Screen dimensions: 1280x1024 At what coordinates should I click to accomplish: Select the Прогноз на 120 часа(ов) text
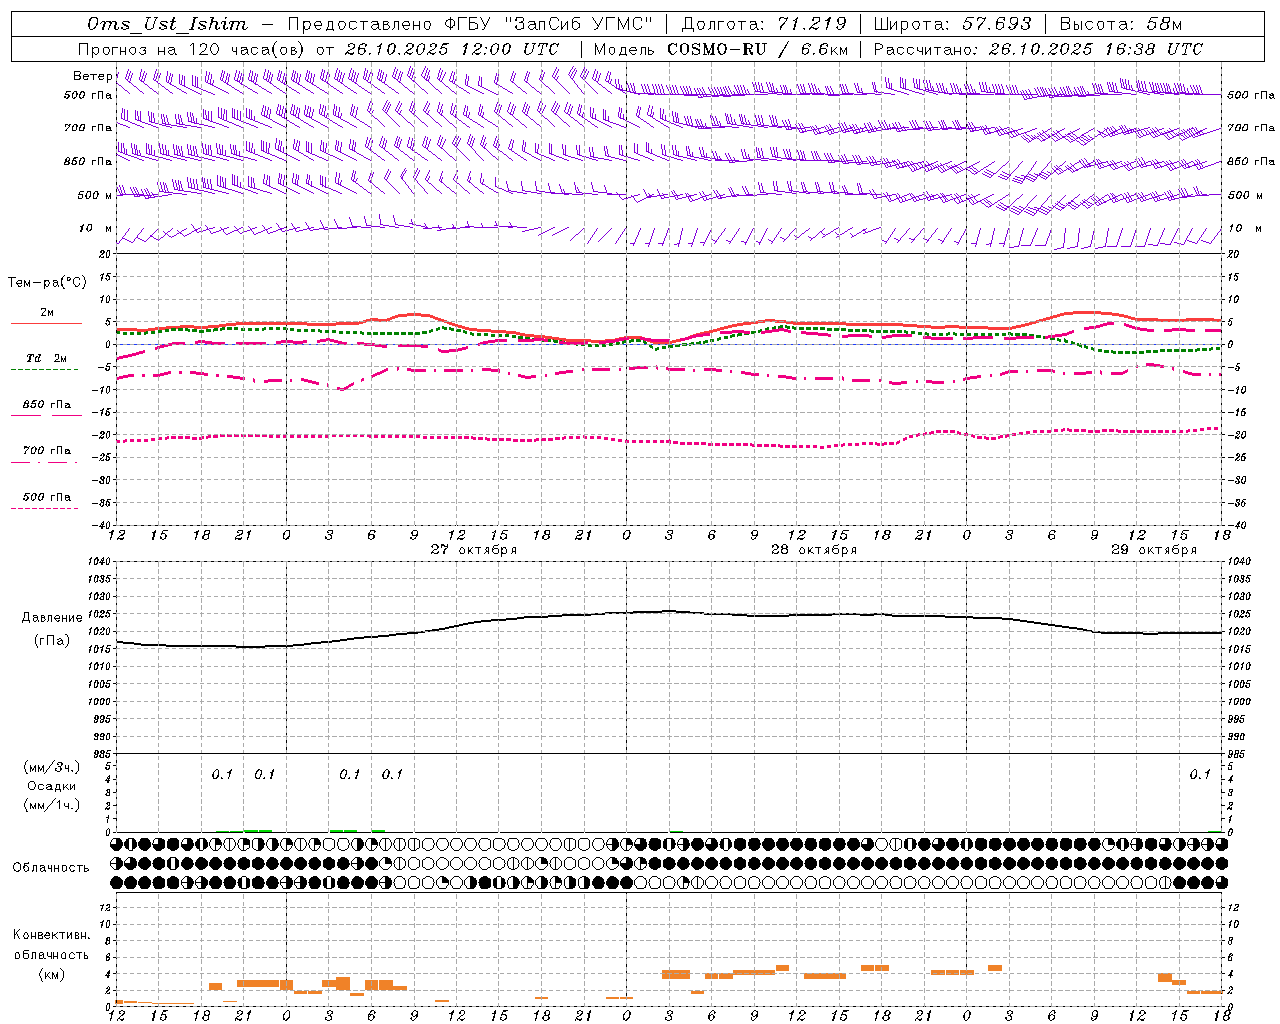[193, 49]
